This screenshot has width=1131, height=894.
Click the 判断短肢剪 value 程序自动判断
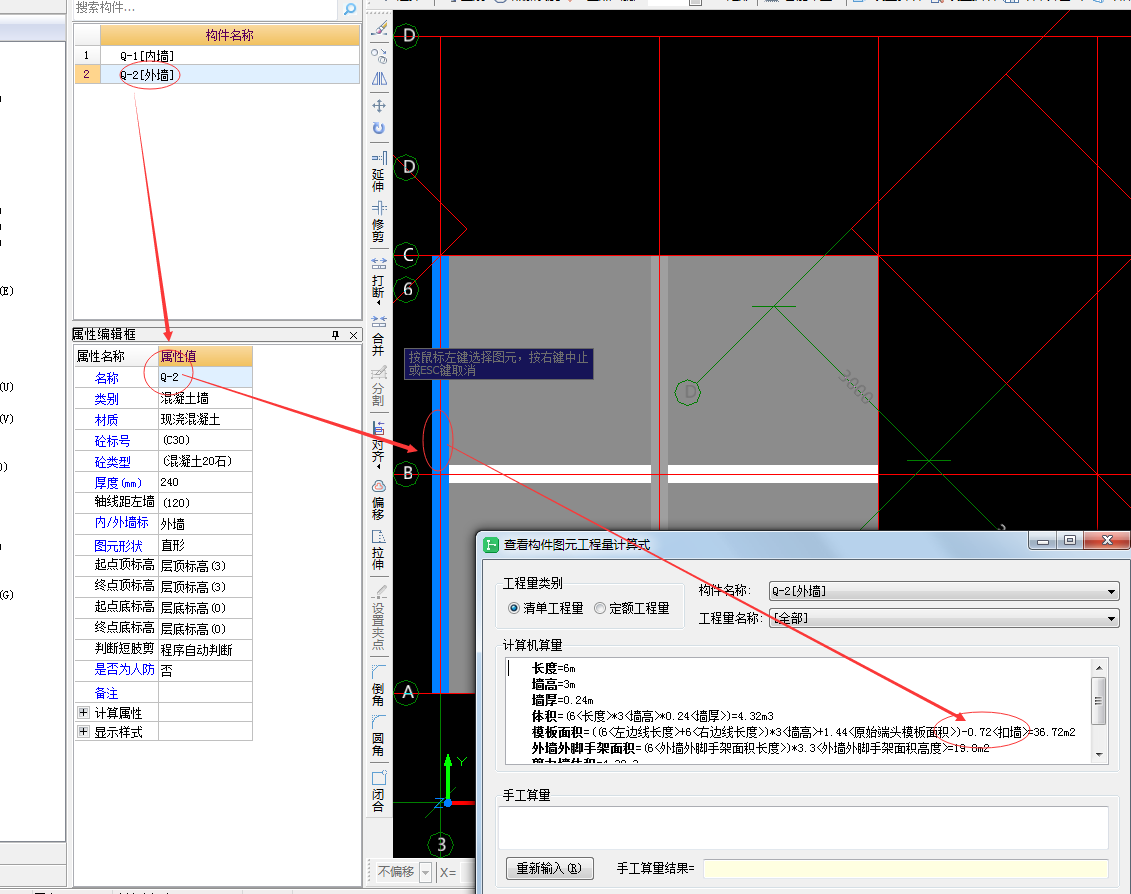tap(205, 649)
